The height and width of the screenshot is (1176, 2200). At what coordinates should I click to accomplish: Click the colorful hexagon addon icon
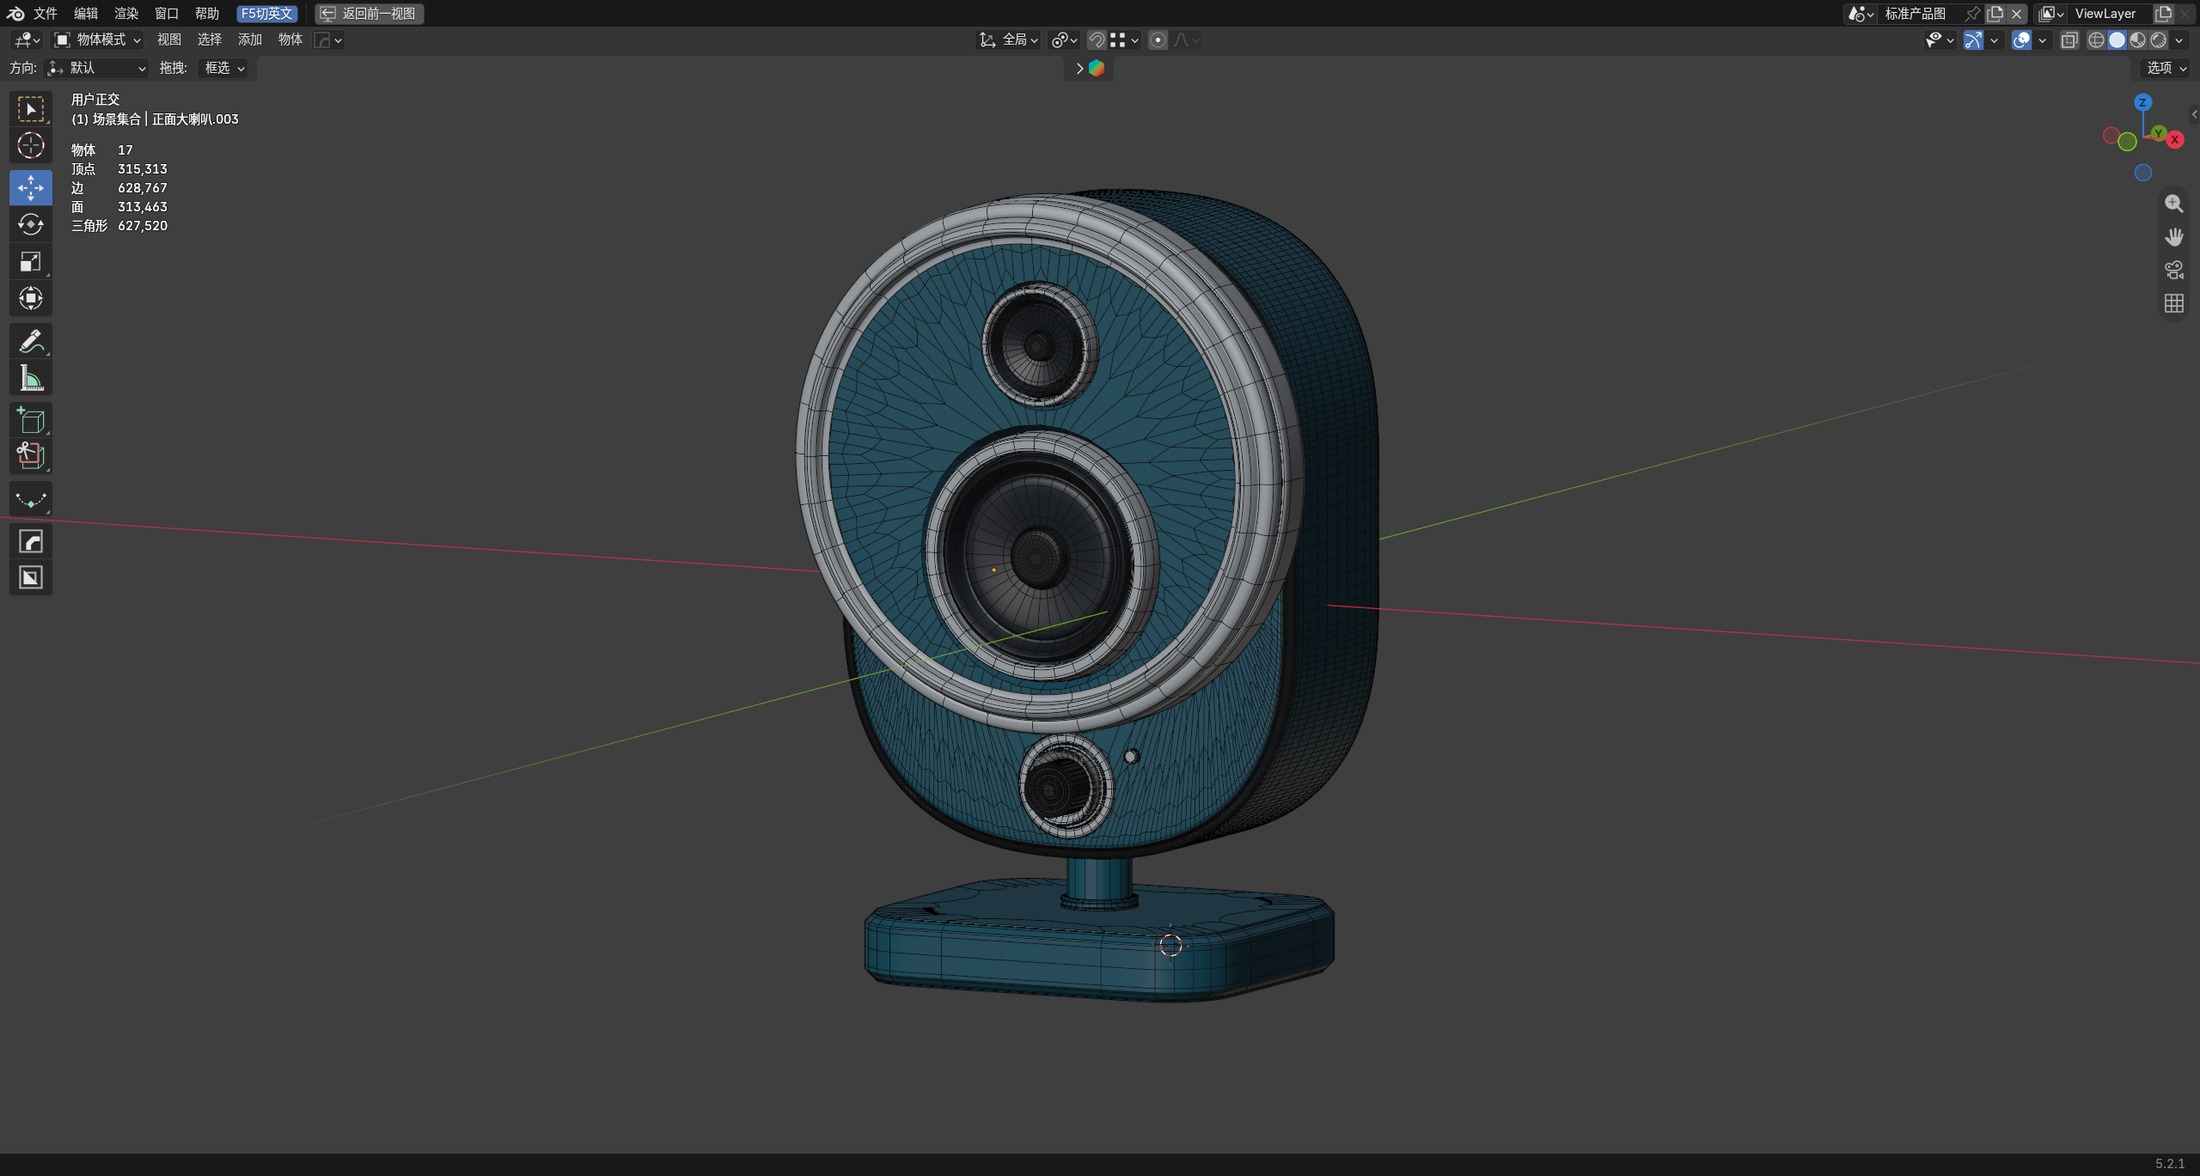pyautogui.click(x=1097, y=68)
